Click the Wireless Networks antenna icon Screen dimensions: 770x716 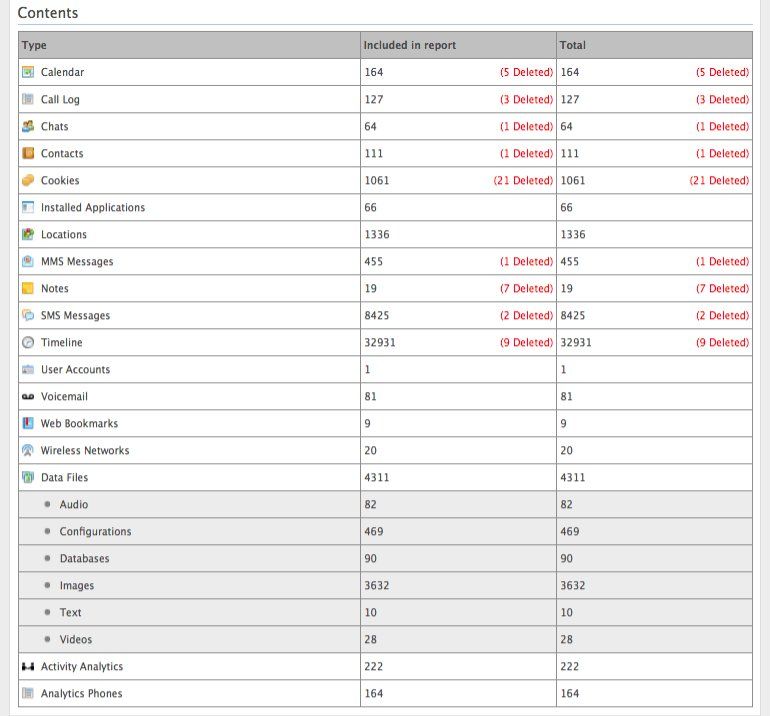tap(28, 450)
